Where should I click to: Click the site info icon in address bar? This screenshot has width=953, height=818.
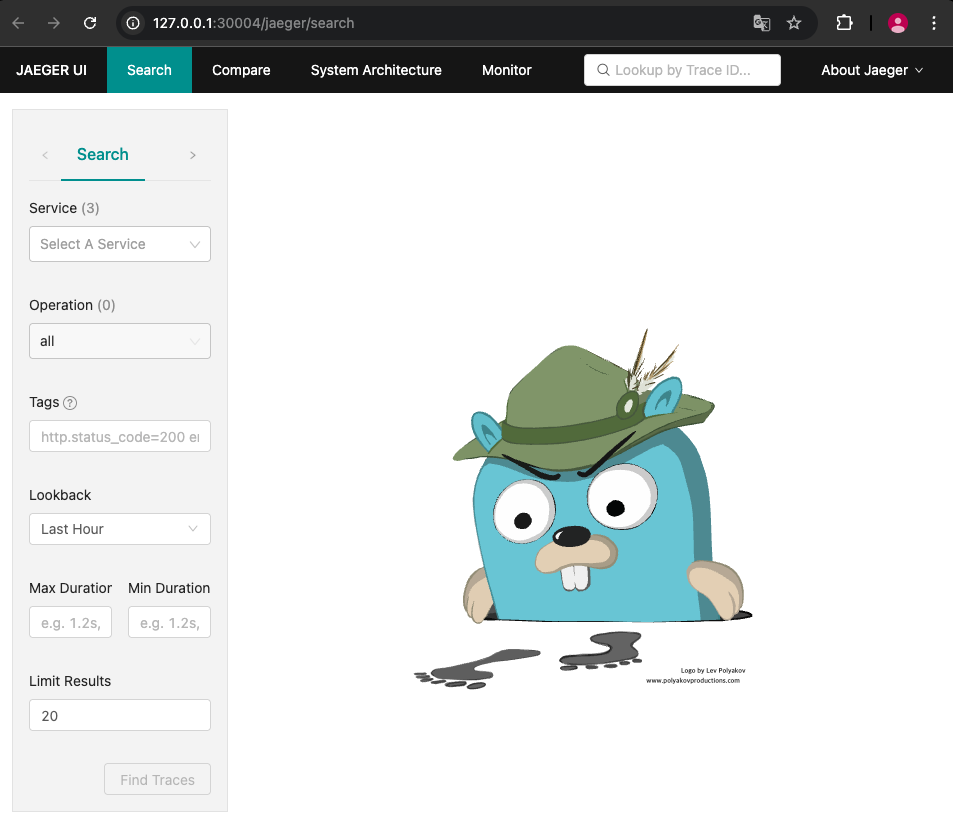pos(132,23)
